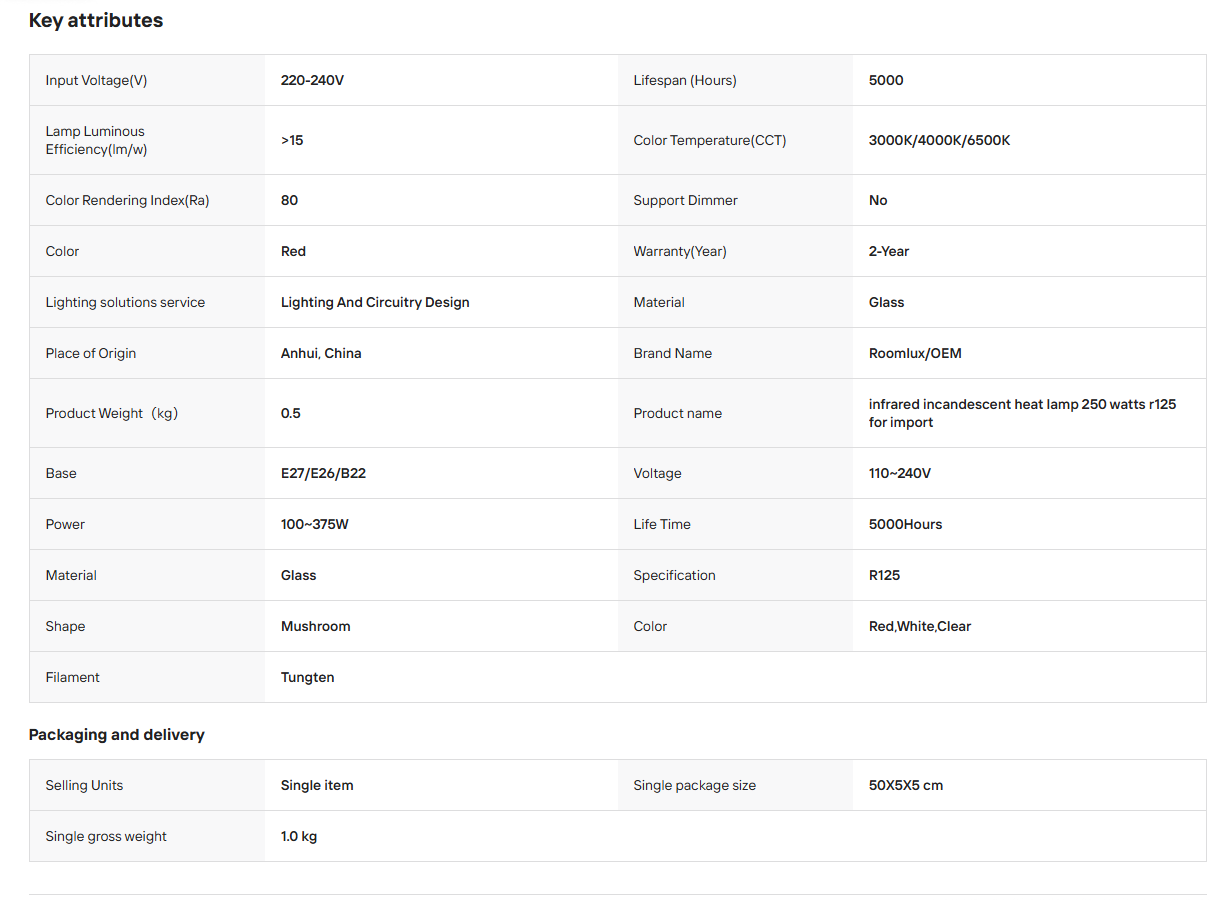Image resolution: width=1214 pixels, height=900 pixels.
Task: Click the Color Rendering Index(Ra) label
Action: click(127, 200)
